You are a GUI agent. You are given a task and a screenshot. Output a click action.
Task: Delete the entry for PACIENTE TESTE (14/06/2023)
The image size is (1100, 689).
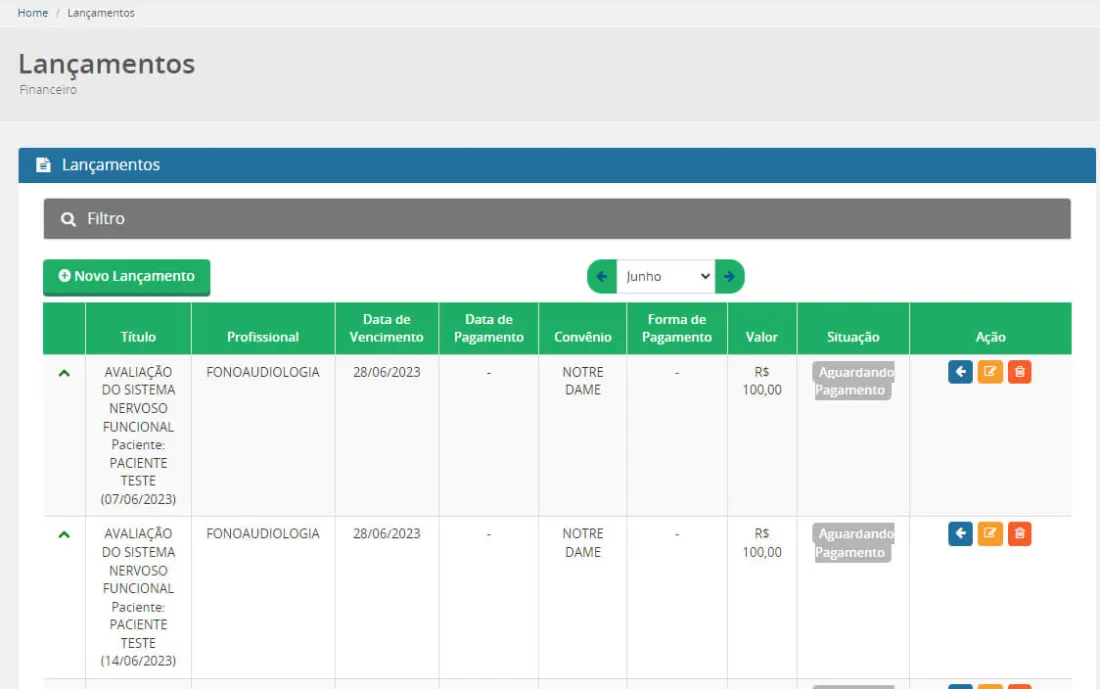pyautogui.click(x=1019, y=534)
